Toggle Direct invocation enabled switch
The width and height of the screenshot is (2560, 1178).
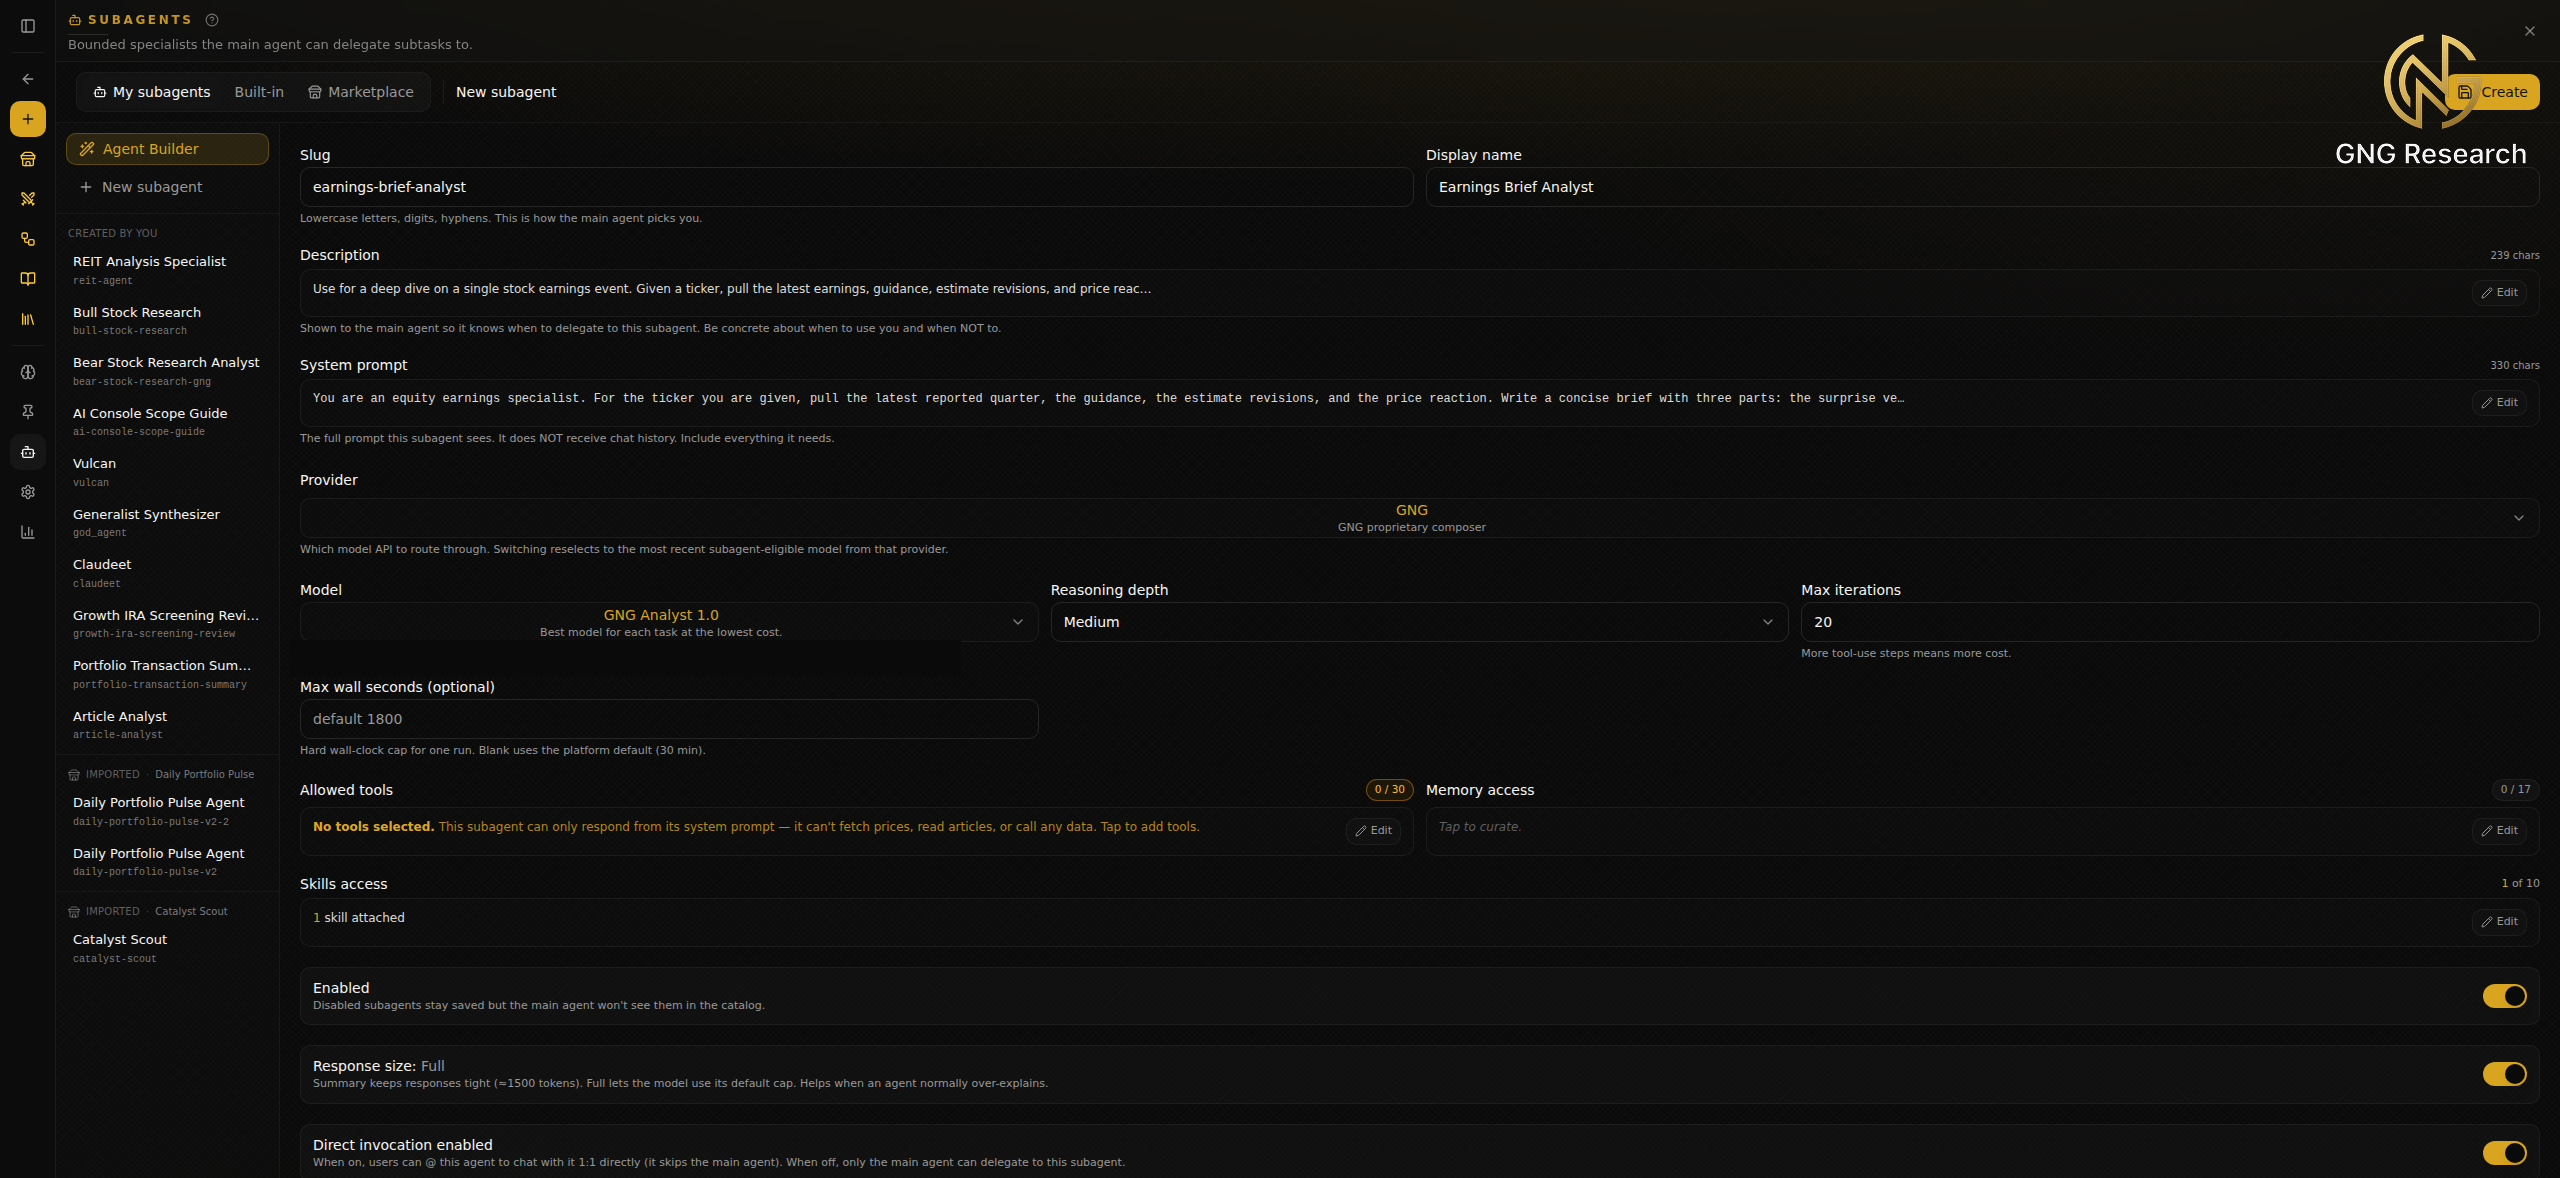[2504, 1153]
